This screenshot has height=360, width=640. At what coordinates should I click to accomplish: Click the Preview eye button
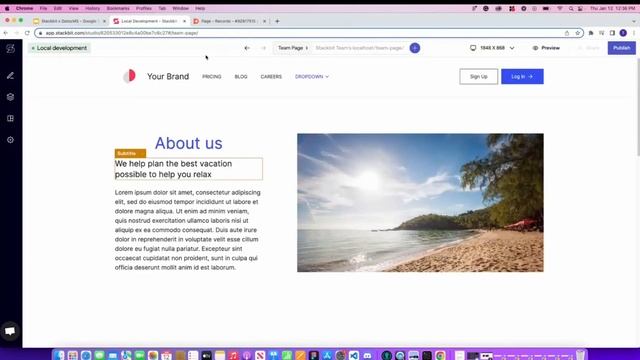point(546,48)
